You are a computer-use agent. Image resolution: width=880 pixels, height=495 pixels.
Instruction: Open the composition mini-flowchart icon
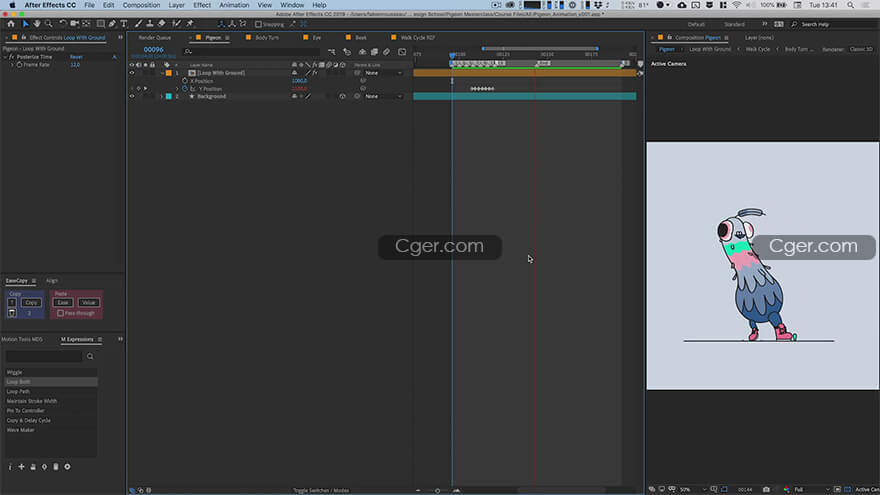(332, 52)
